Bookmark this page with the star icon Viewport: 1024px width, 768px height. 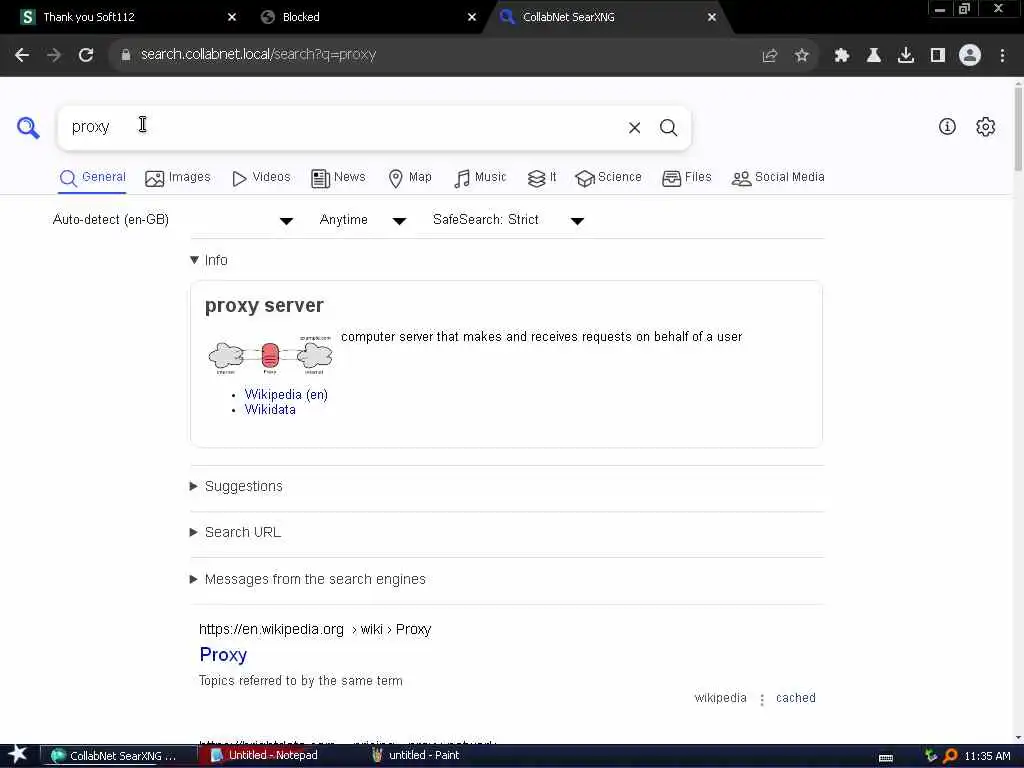[x=802, y=56]
